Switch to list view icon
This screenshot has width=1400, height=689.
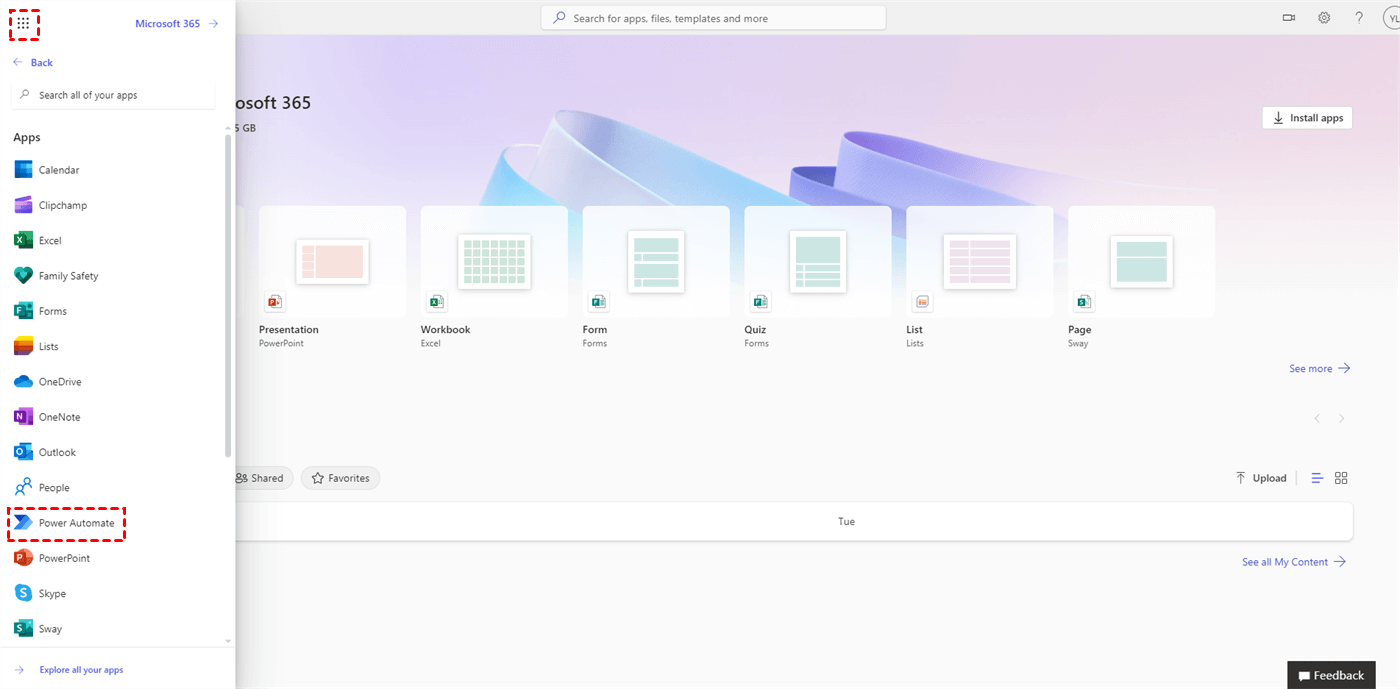pos(1317,478)
